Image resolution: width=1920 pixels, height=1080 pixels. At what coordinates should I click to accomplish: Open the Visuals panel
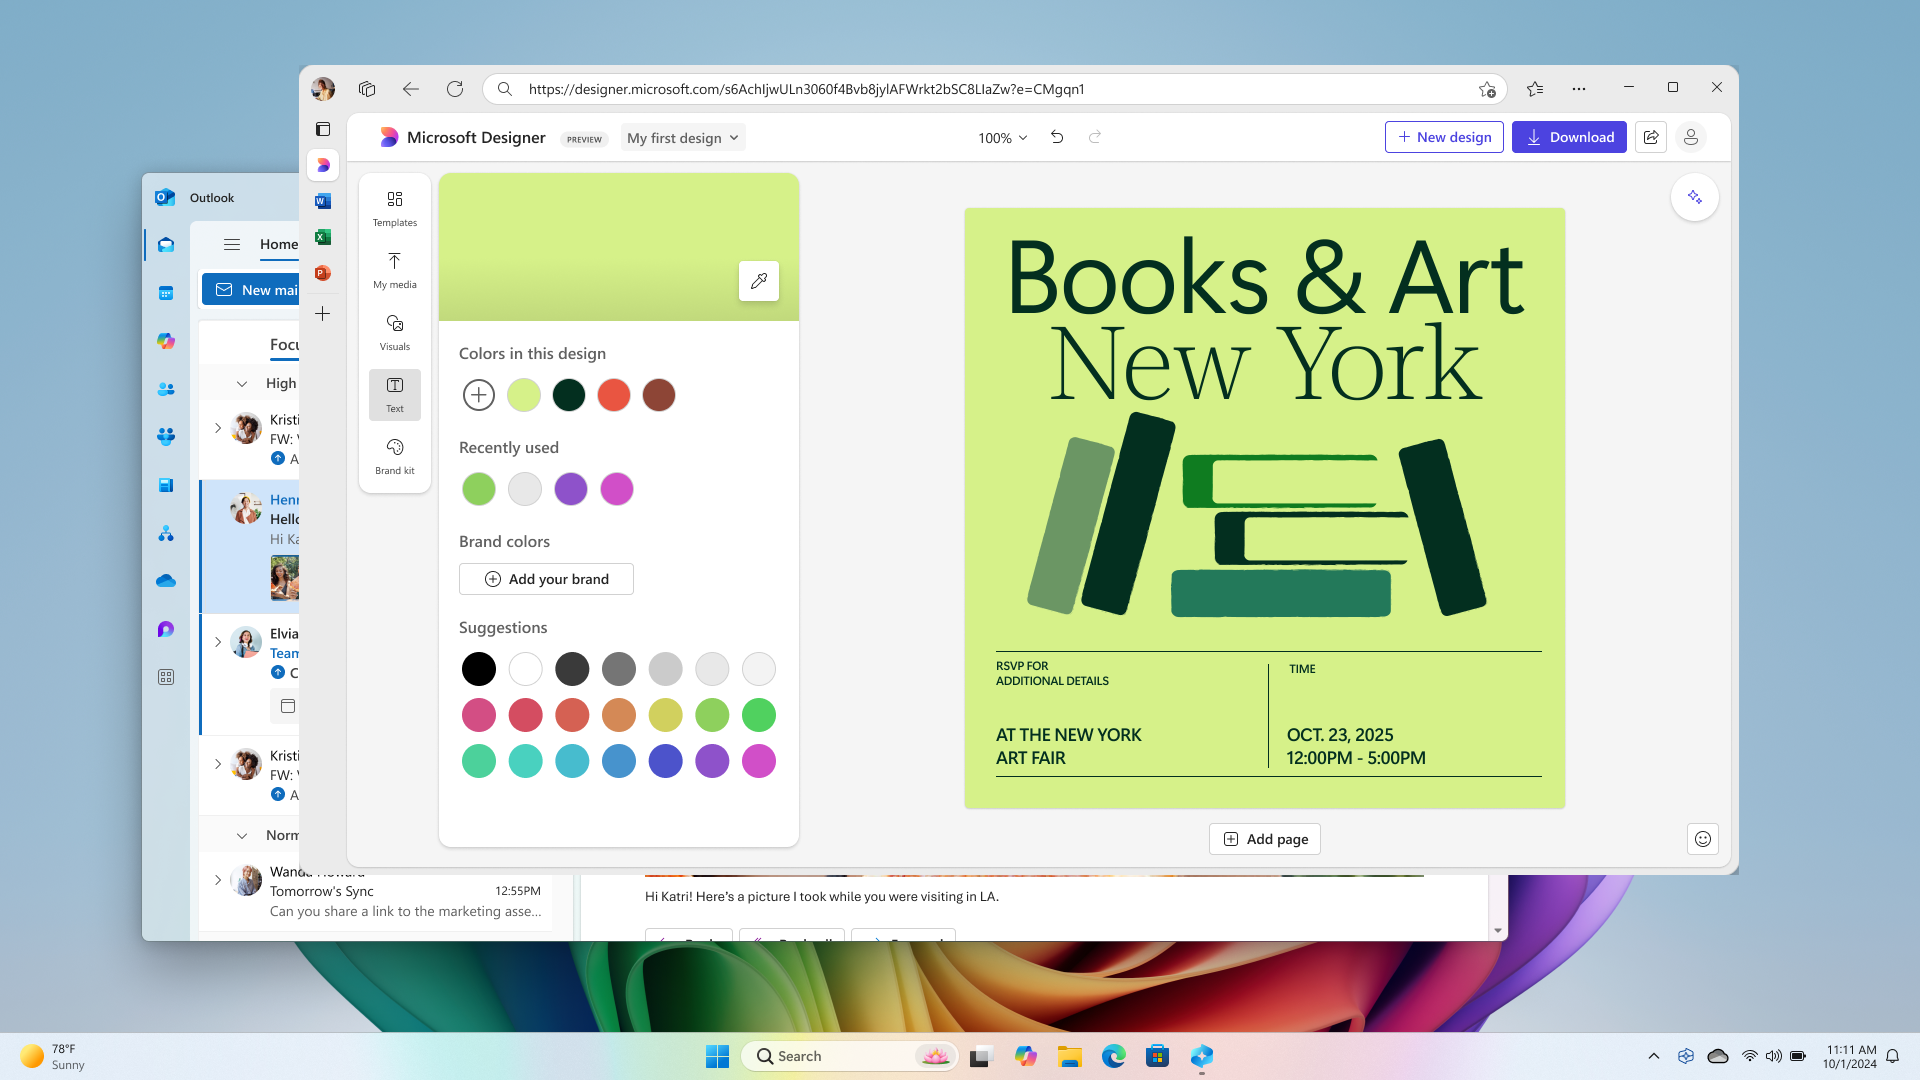[x=395, y=332]
